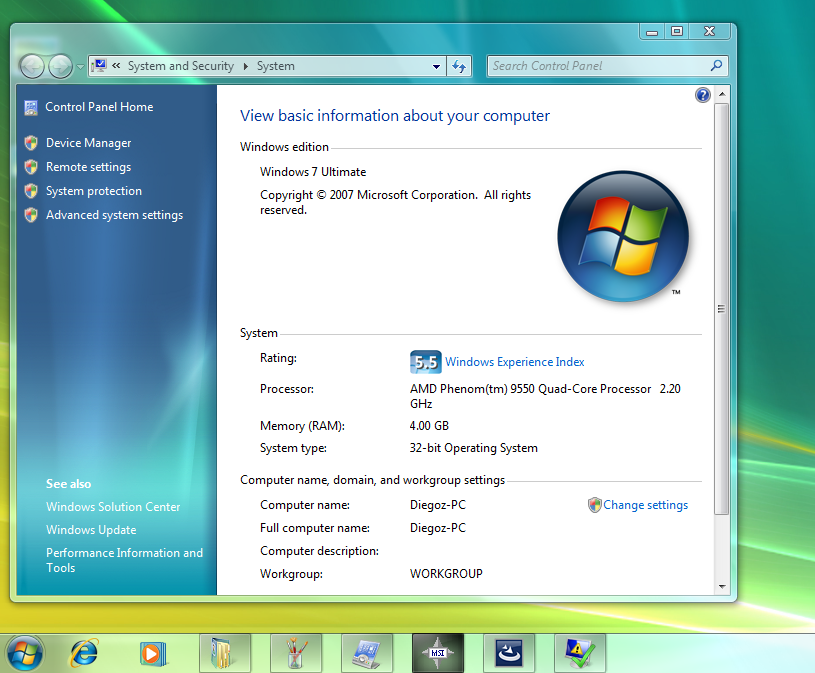
Task: Click the back navigation arrow
Action: click(32, 66)
